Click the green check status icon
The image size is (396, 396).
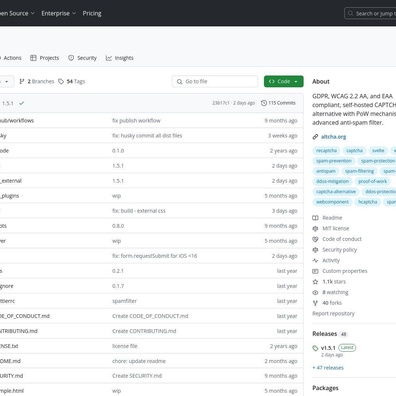(22, 103)
